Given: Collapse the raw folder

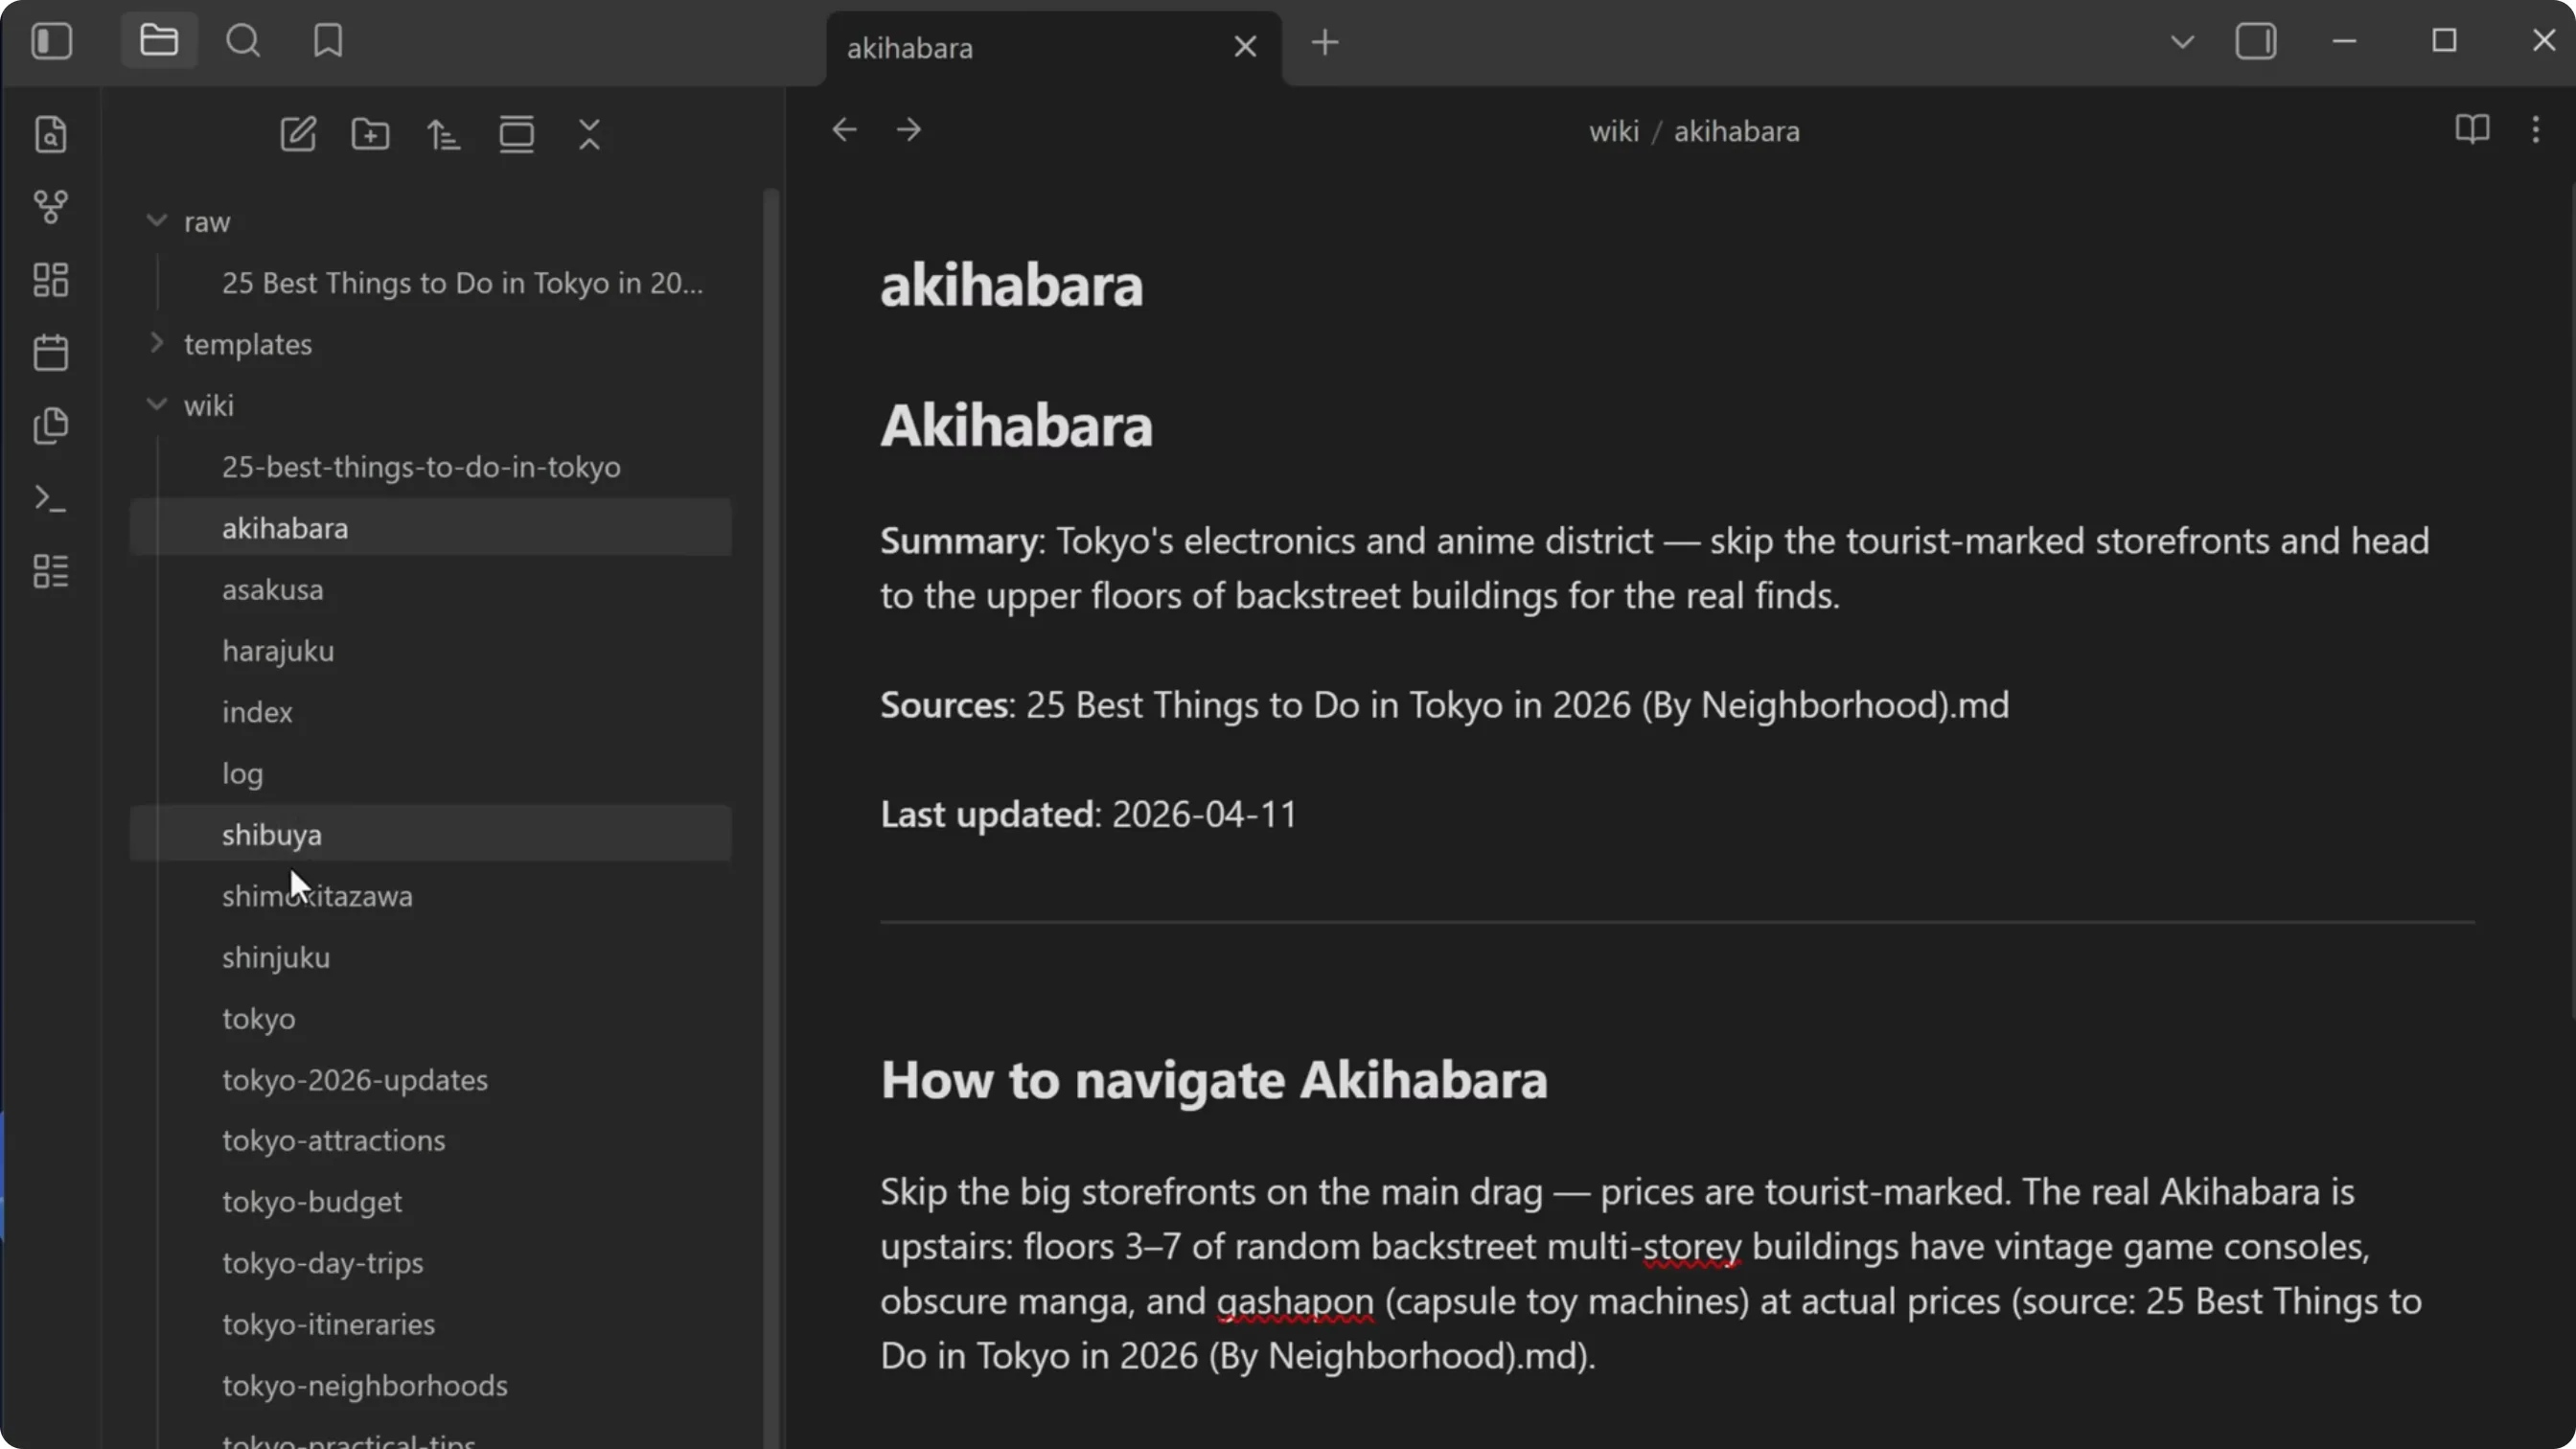Looking at the screenshot, I should tap(156, 221).
